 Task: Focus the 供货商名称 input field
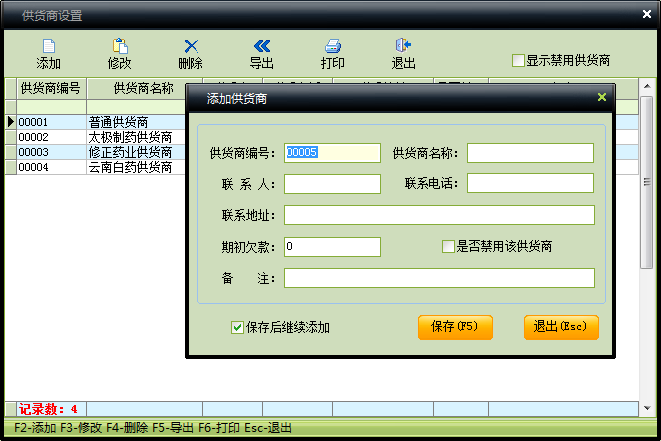point(530,153)
